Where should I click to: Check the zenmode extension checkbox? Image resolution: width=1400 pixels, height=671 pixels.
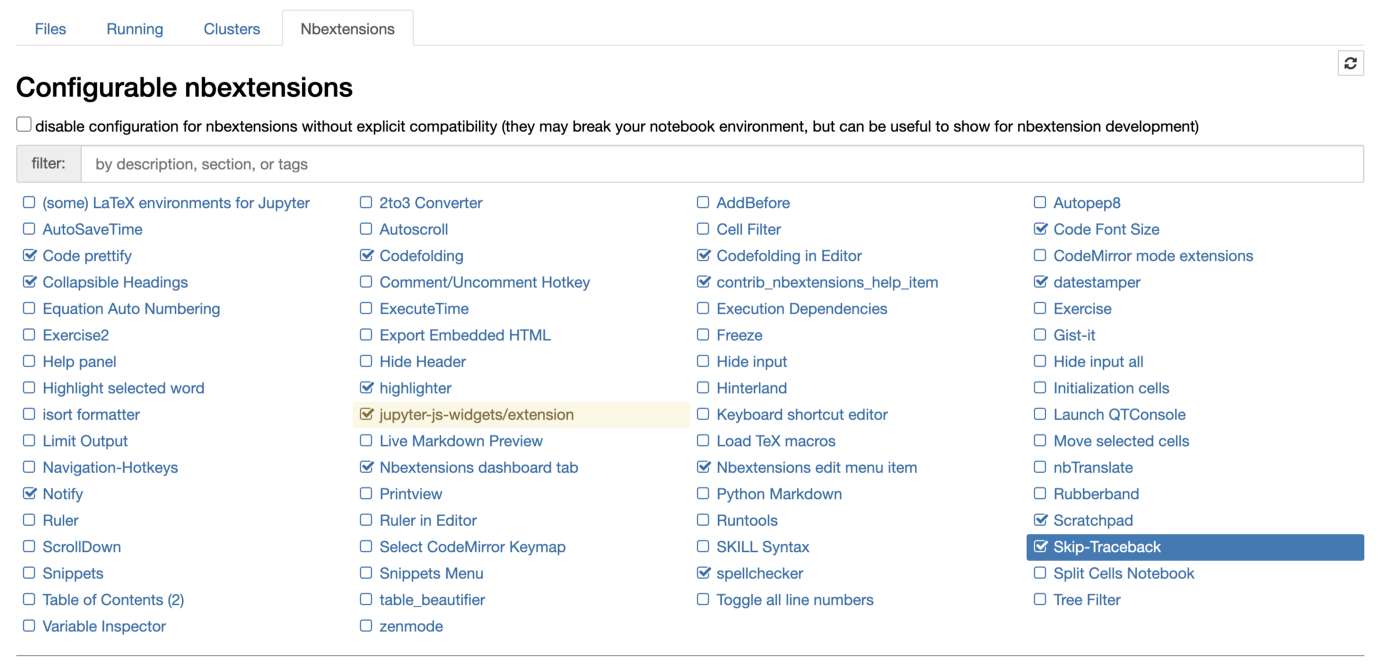(x=366, y=627)
